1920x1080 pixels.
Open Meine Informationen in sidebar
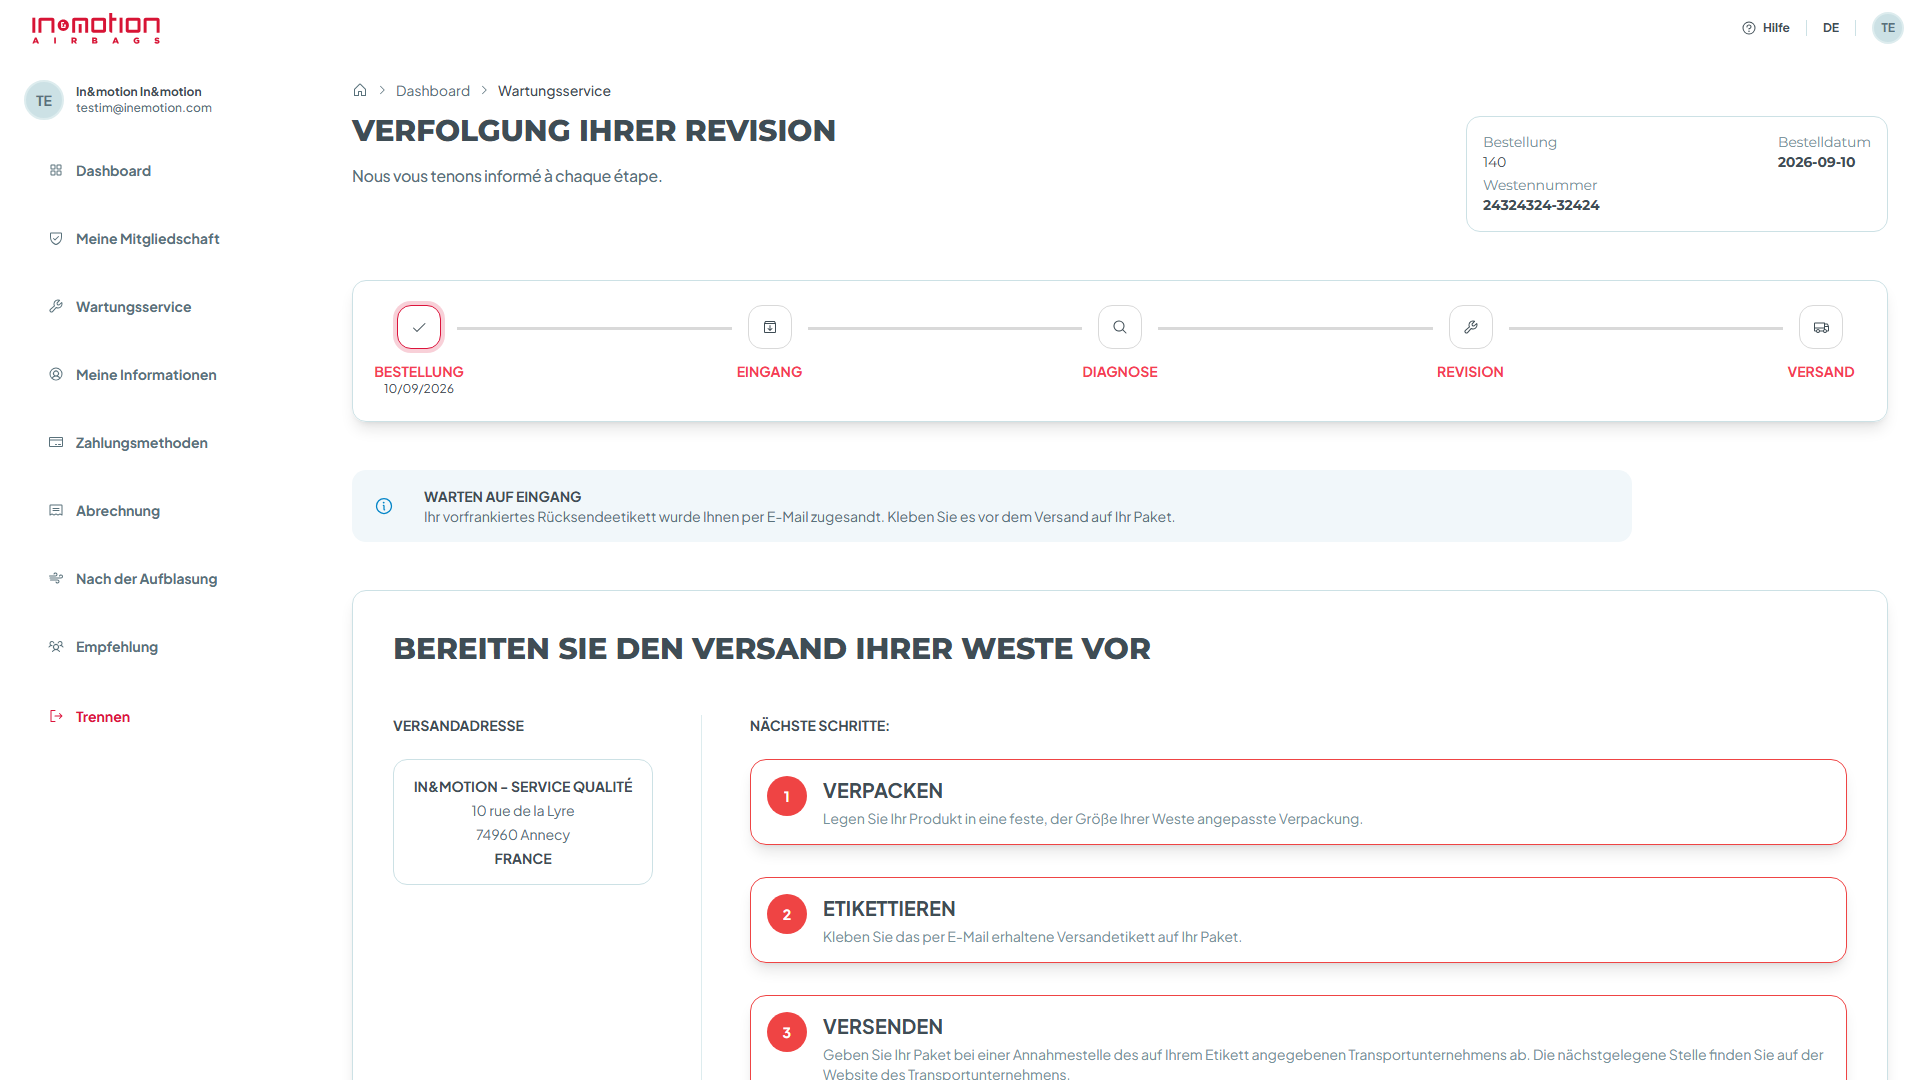146,375
